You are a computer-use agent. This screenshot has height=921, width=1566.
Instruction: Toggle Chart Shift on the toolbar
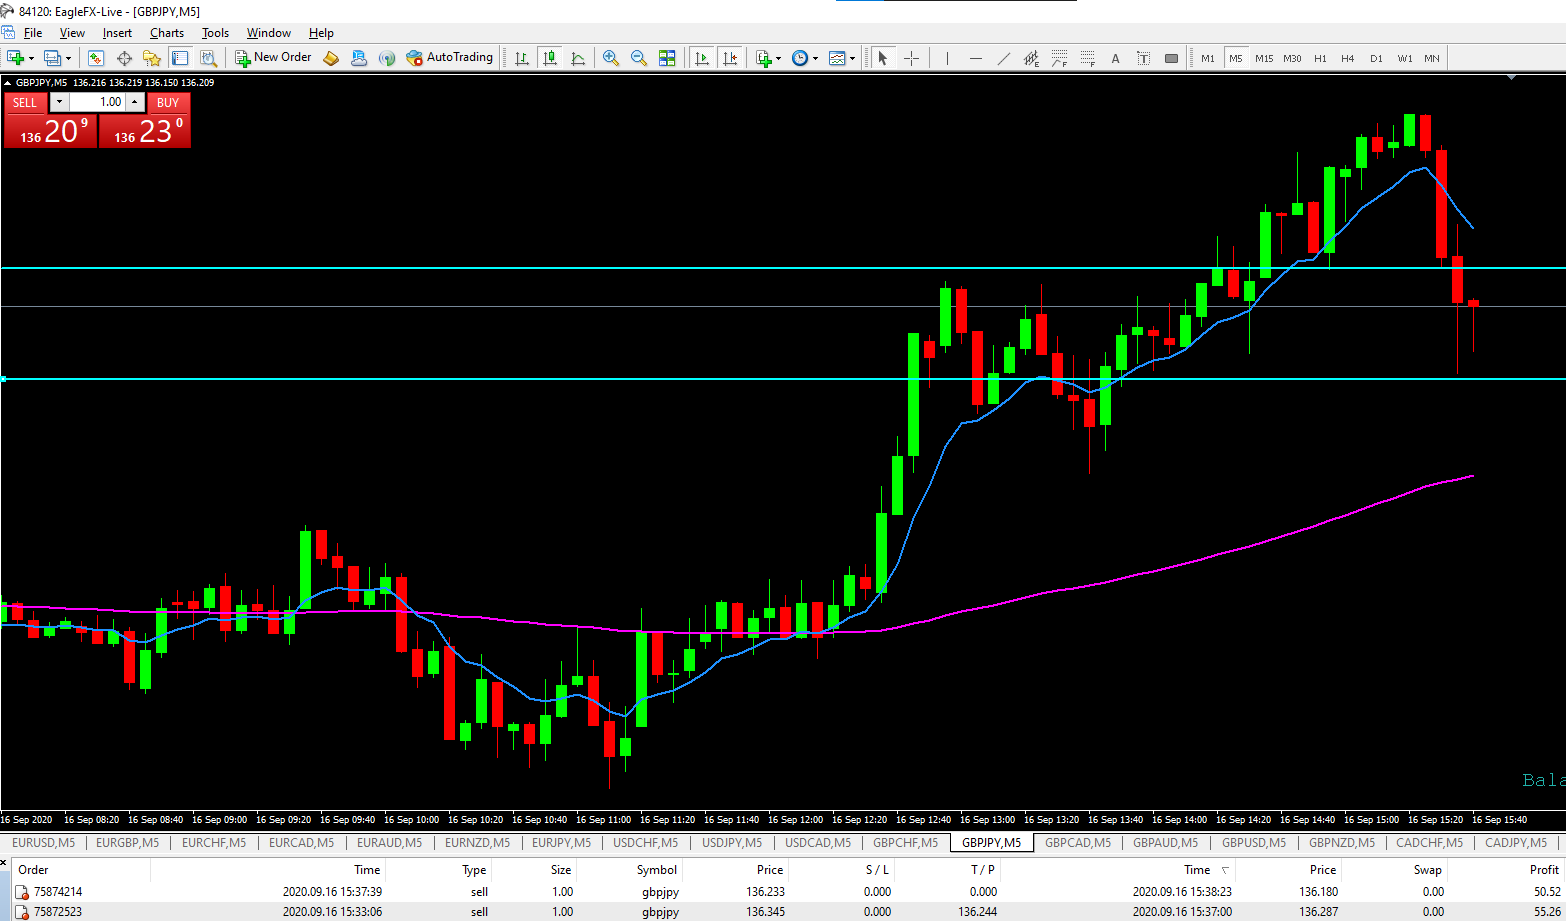point(731,58)
